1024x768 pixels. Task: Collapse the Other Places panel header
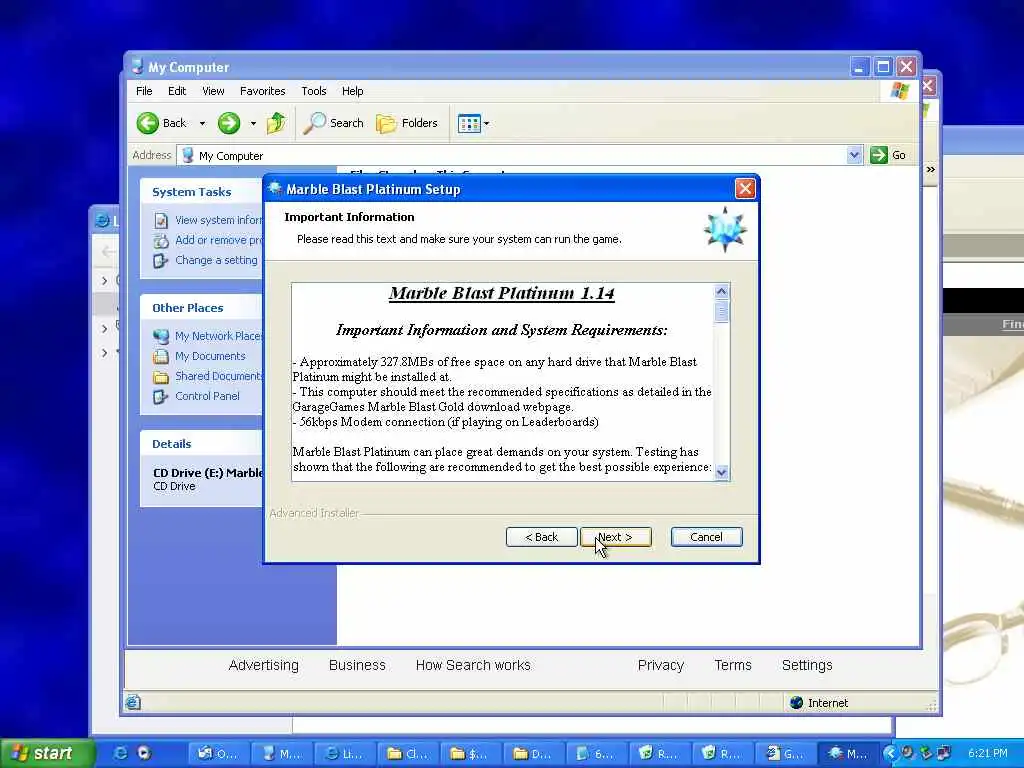pyautogui.click(x=201, y=308)
